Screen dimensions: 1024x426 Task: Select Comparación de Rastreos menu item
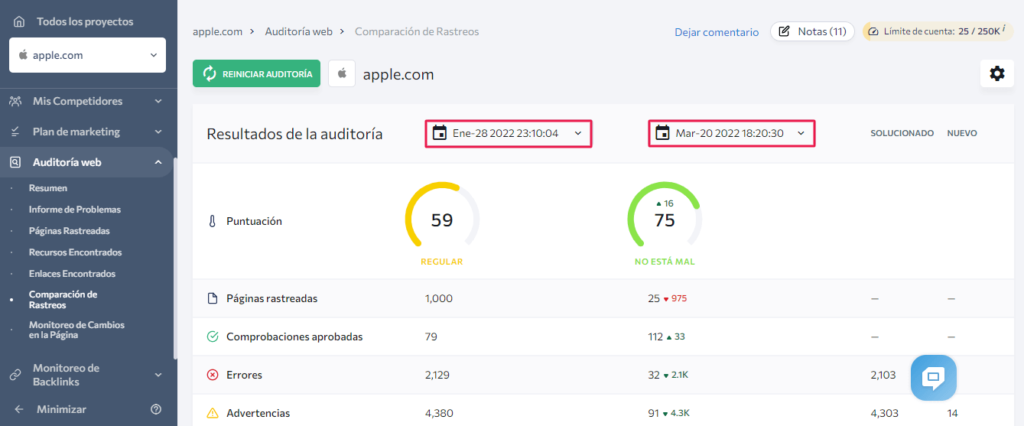(x=63, y=299)
